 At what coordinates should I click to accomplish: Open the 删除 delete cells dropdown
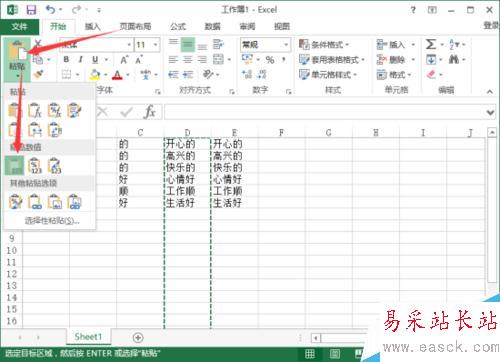click(413, 60)
